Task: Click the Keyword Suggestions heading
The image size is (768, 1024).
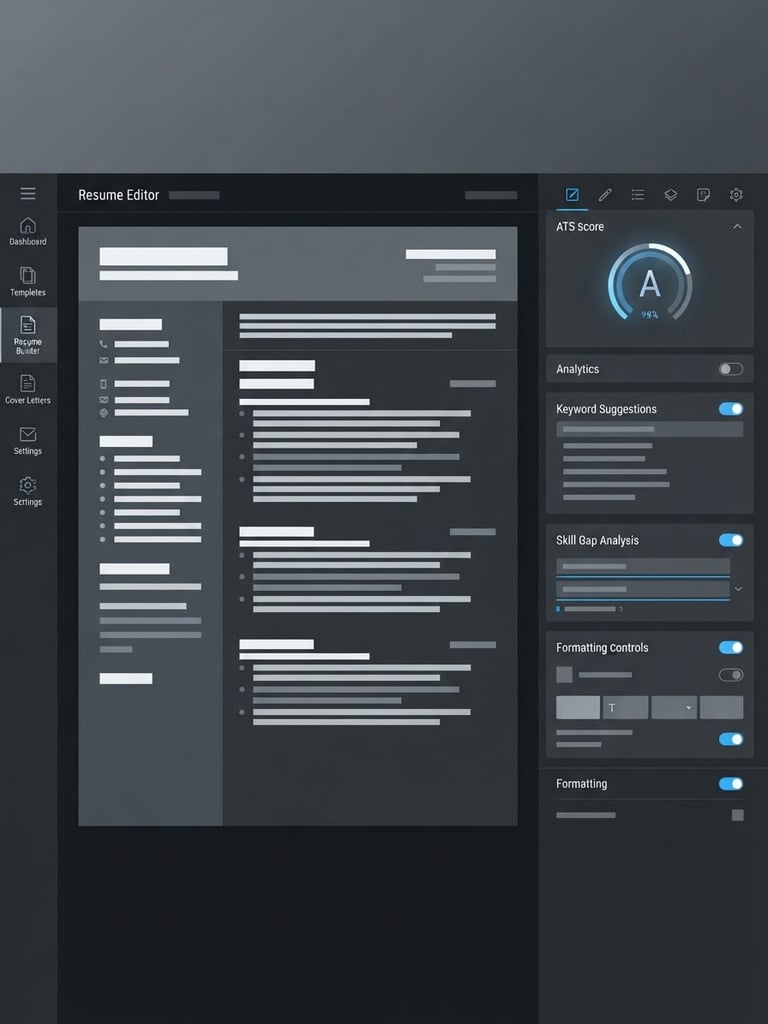Action: 606,409
